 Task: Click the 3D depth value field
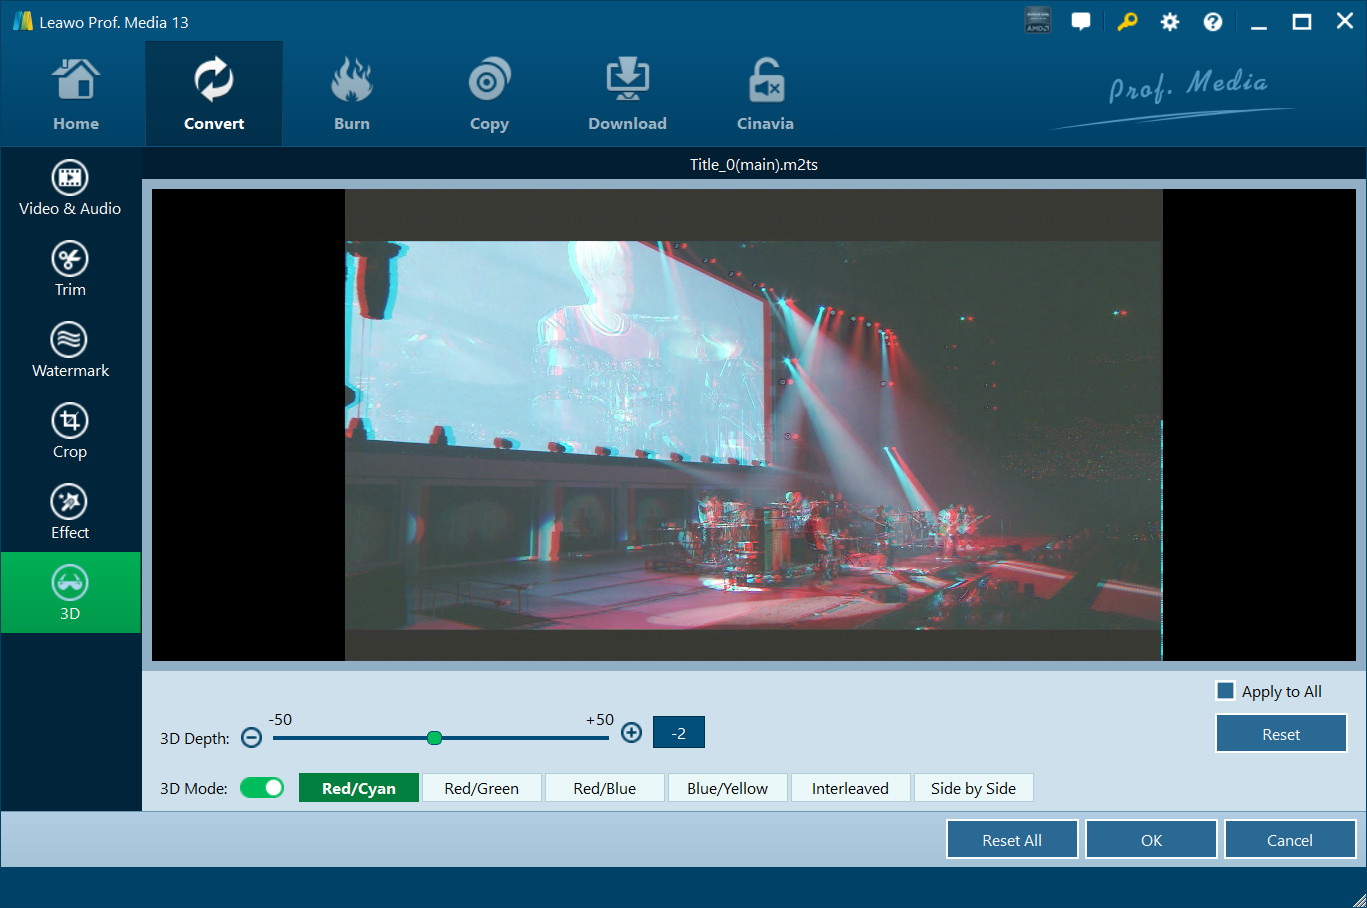click(678, 733)
